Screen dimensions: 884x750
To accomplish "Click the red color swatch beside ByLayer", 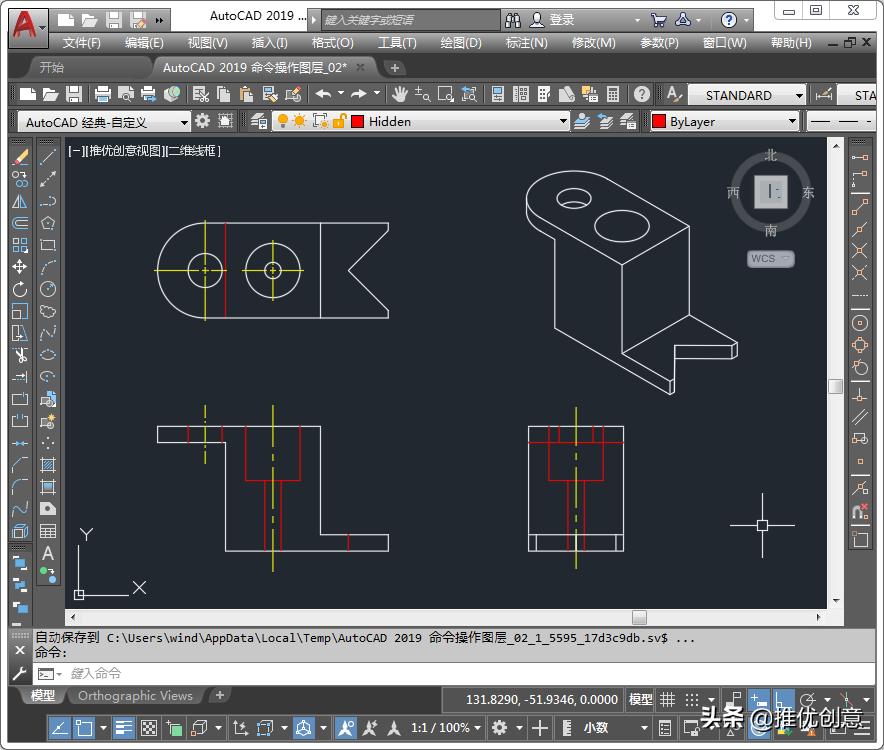I will [x=661, y=121].
